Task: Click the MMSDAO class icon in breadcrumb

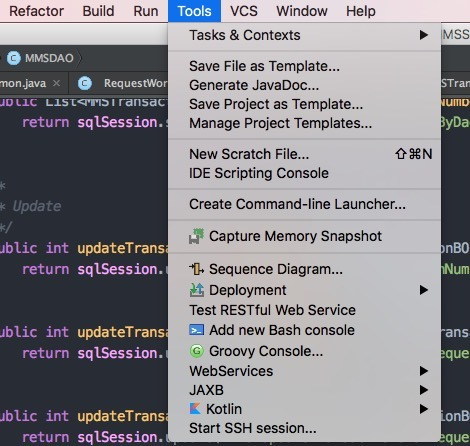Action: 14,58
